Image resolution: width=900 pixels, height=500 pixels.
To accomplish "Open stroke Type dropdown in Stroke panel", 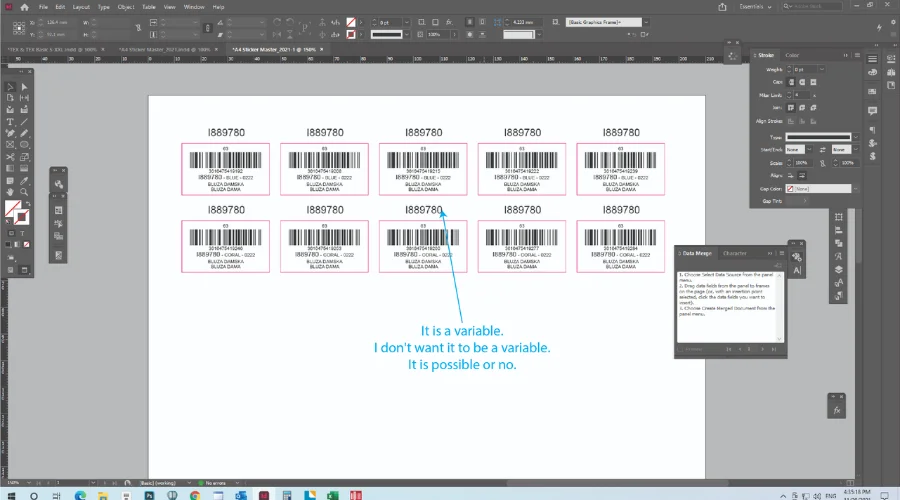I will tap(855, 137).
